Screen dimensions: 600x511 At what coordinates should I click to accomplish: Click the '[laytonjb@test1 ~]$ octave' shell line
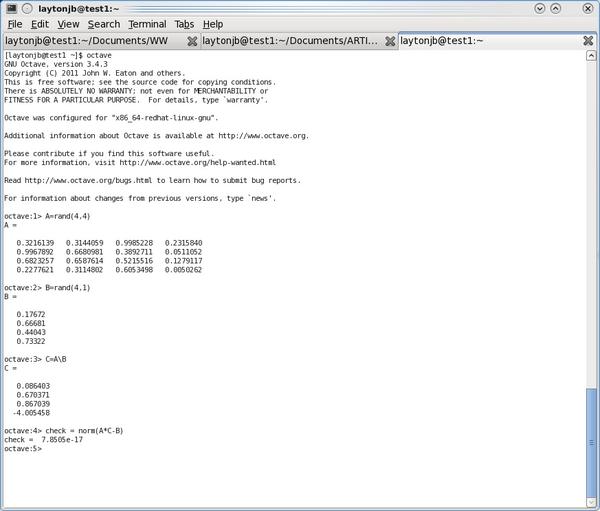coord(58,55)
